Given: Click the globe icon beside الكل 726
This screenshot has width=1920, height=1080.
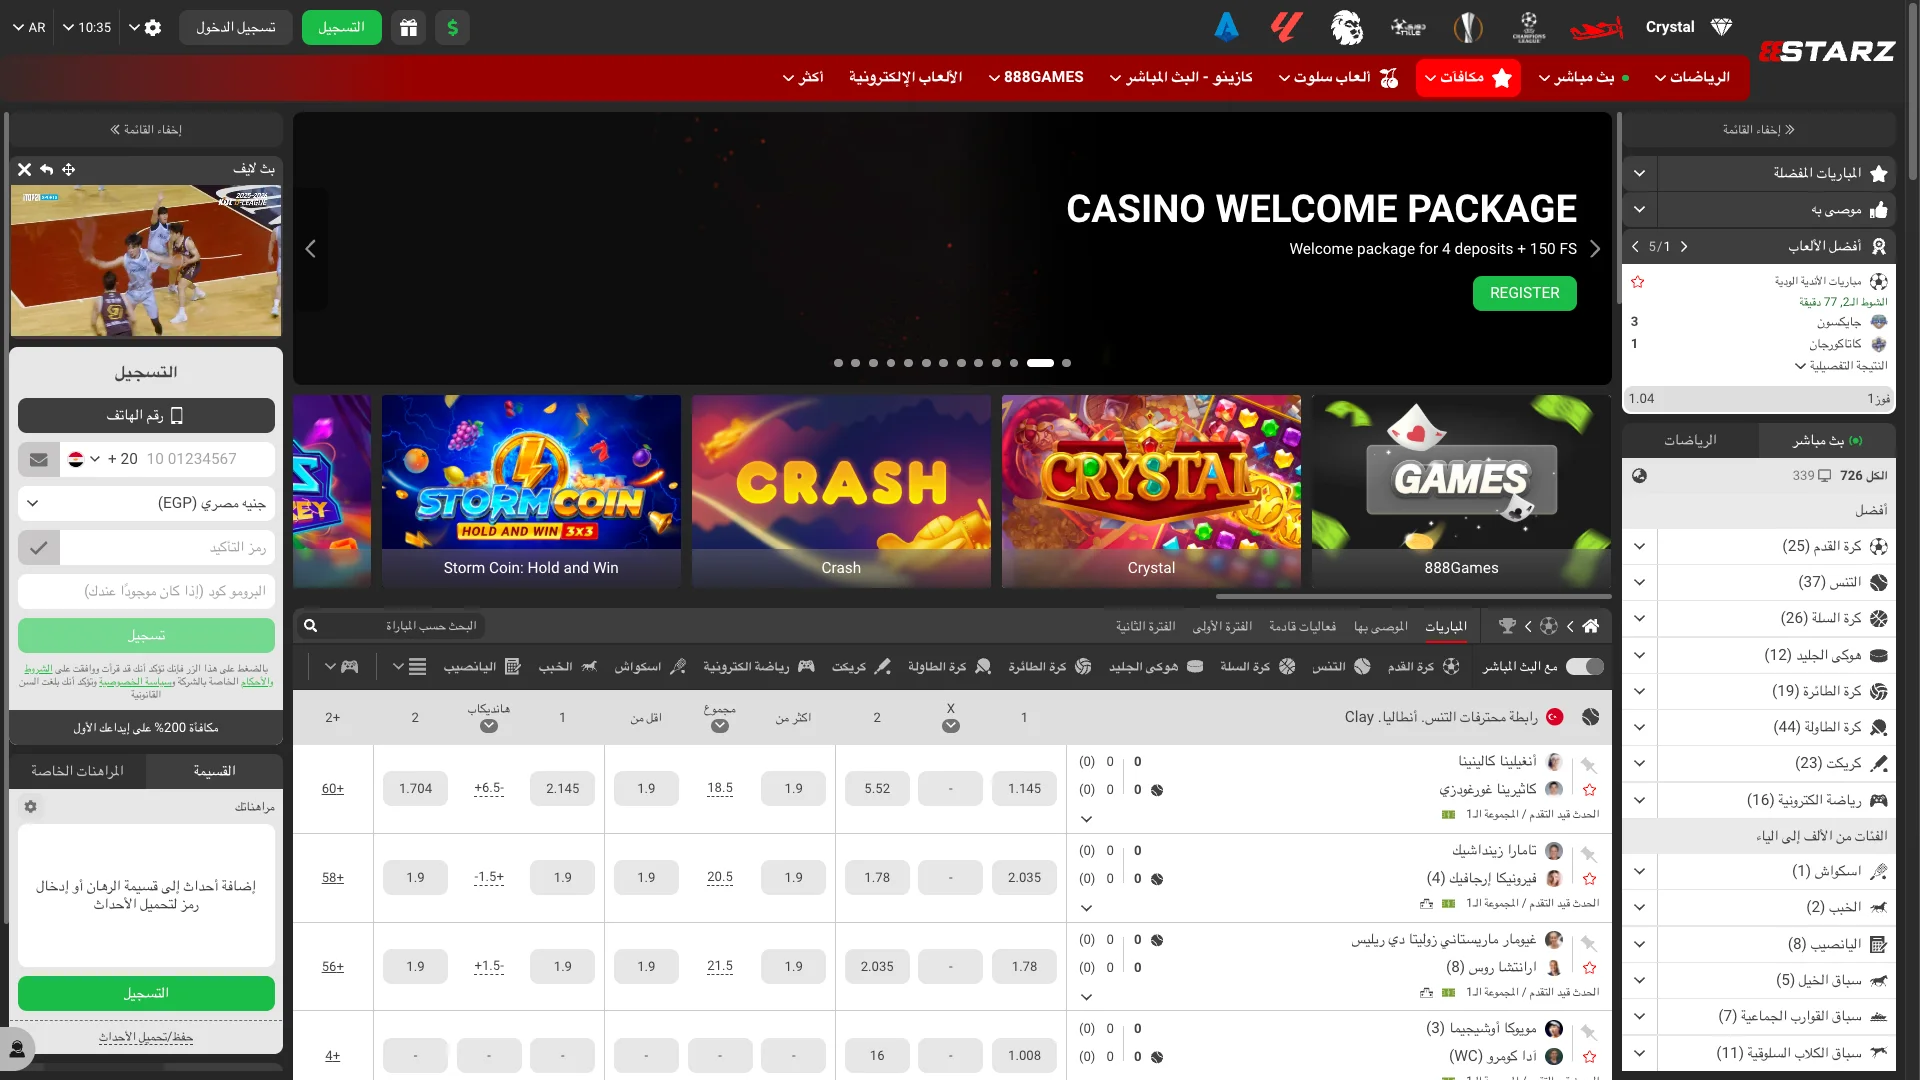Looking at the screenshot, I should click(x=1639, y=476).
